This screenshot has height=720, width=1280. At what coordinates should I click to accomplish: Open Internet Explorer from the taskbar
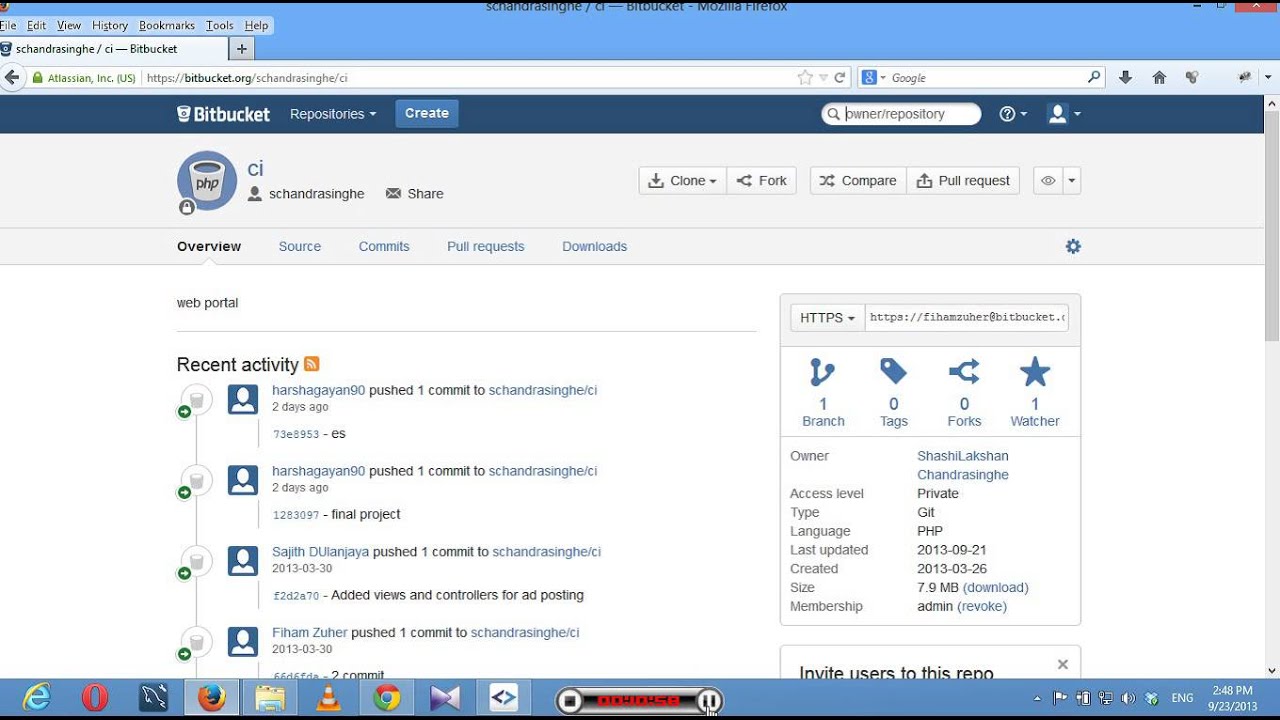37,698
